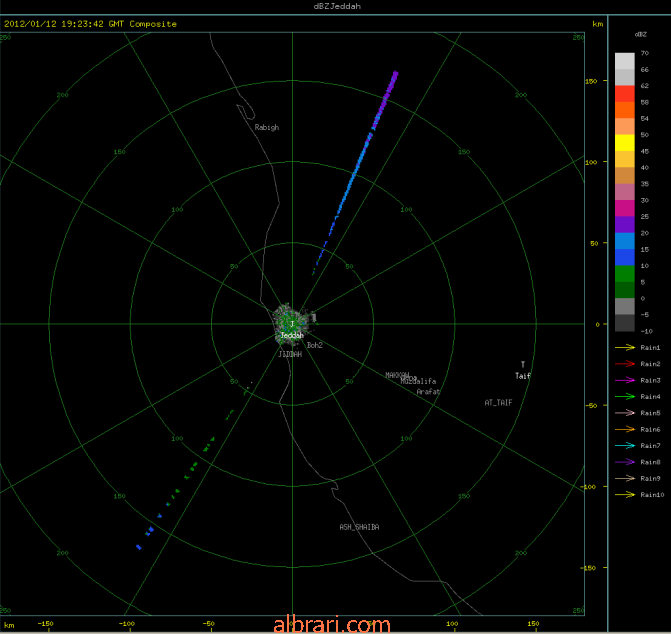Click the light blue 15-20 dBZ band

click(x=625, y=241)
